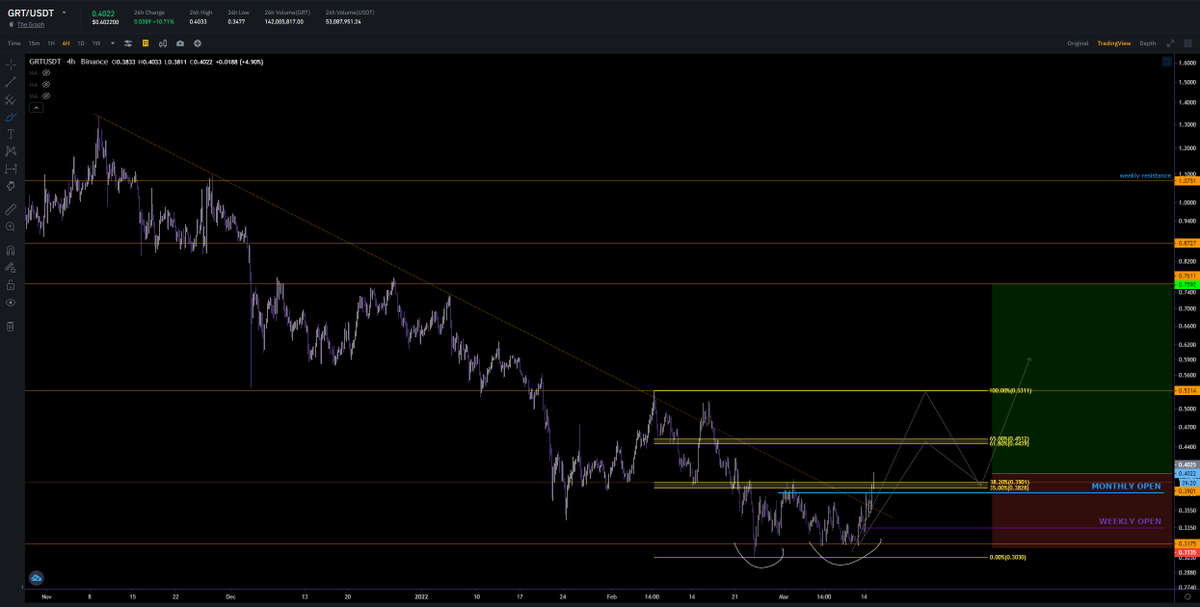The height and width of the screenshot is (607, 1200).
Task: Toggle stay in drawing mode pencil-lock
Action: [11, 267]
